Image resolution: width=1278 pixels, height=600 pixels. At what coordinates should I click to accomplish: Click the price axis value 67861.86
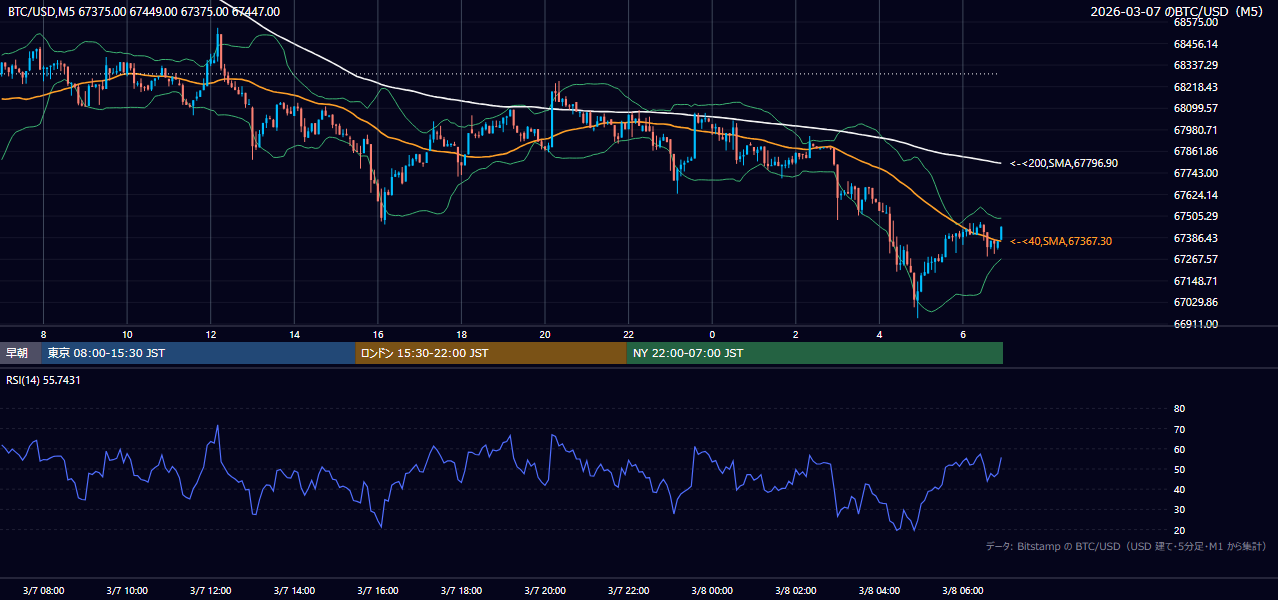[1195, 151]
